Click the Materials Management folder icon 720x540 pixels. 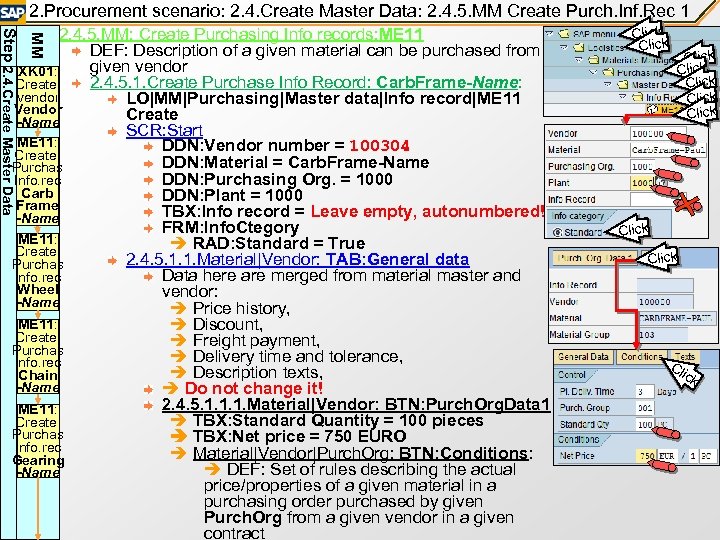594,60
